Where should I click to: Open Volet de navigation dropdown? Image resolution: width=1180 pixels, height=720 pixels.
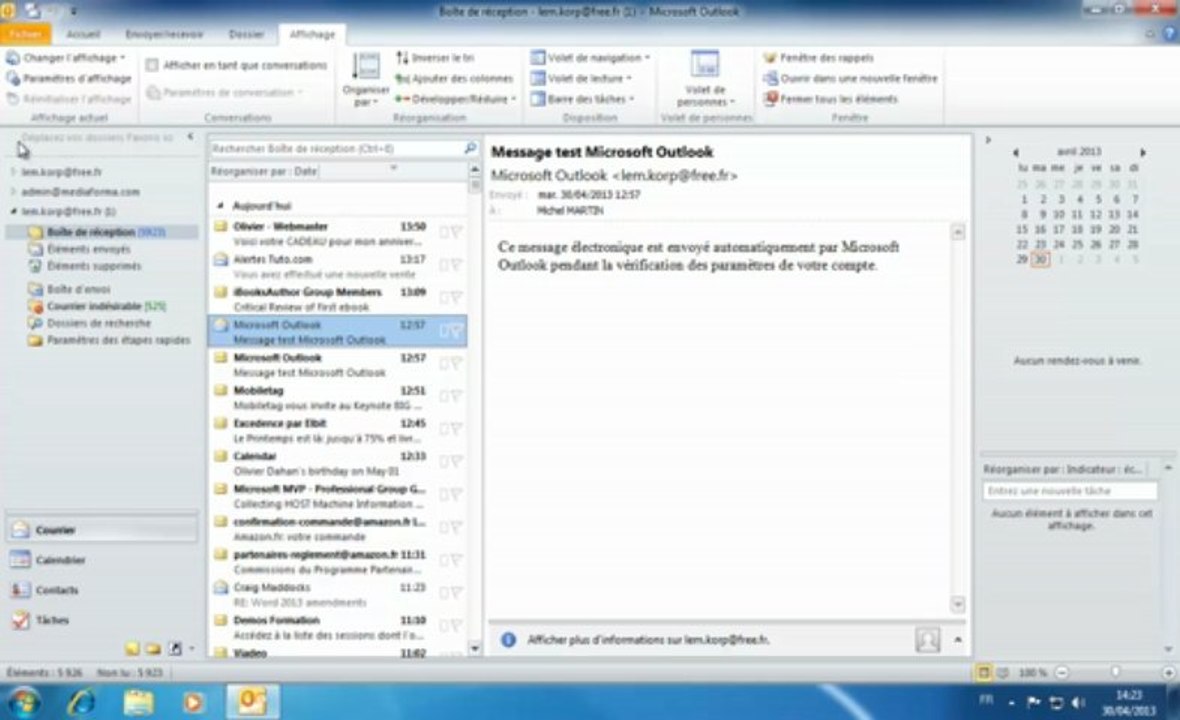tap(590, 58)
